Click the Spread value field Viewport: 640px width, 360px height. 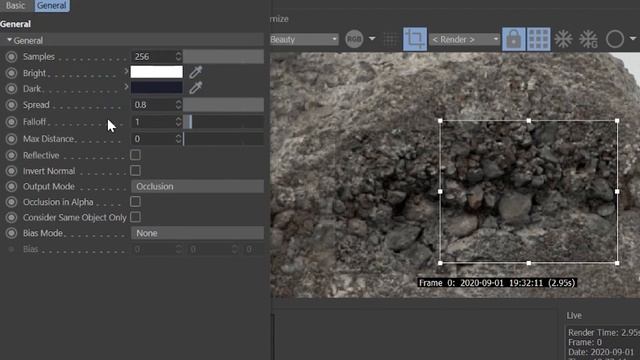pos(153,105)
